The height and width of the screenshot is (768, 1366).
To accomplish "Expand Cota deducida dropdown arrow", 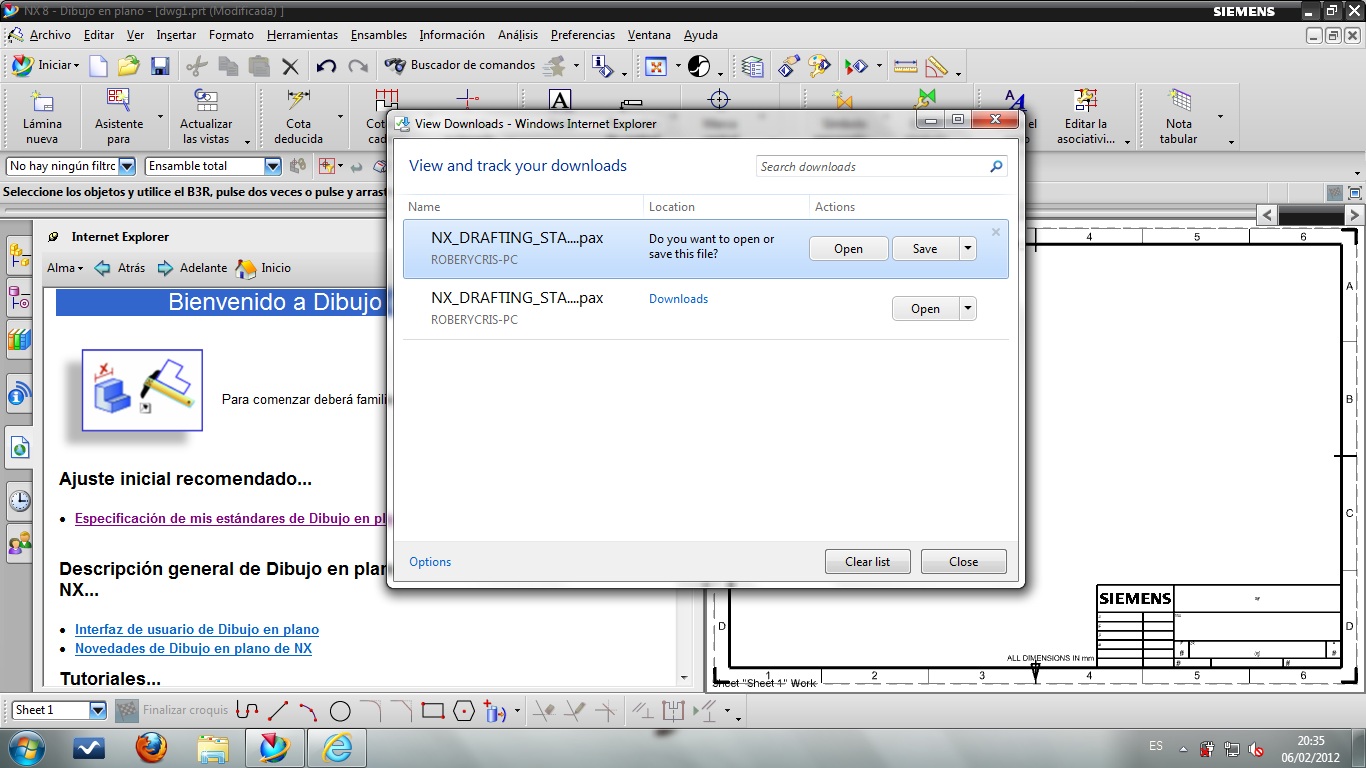I will click(x=341, y=117).
